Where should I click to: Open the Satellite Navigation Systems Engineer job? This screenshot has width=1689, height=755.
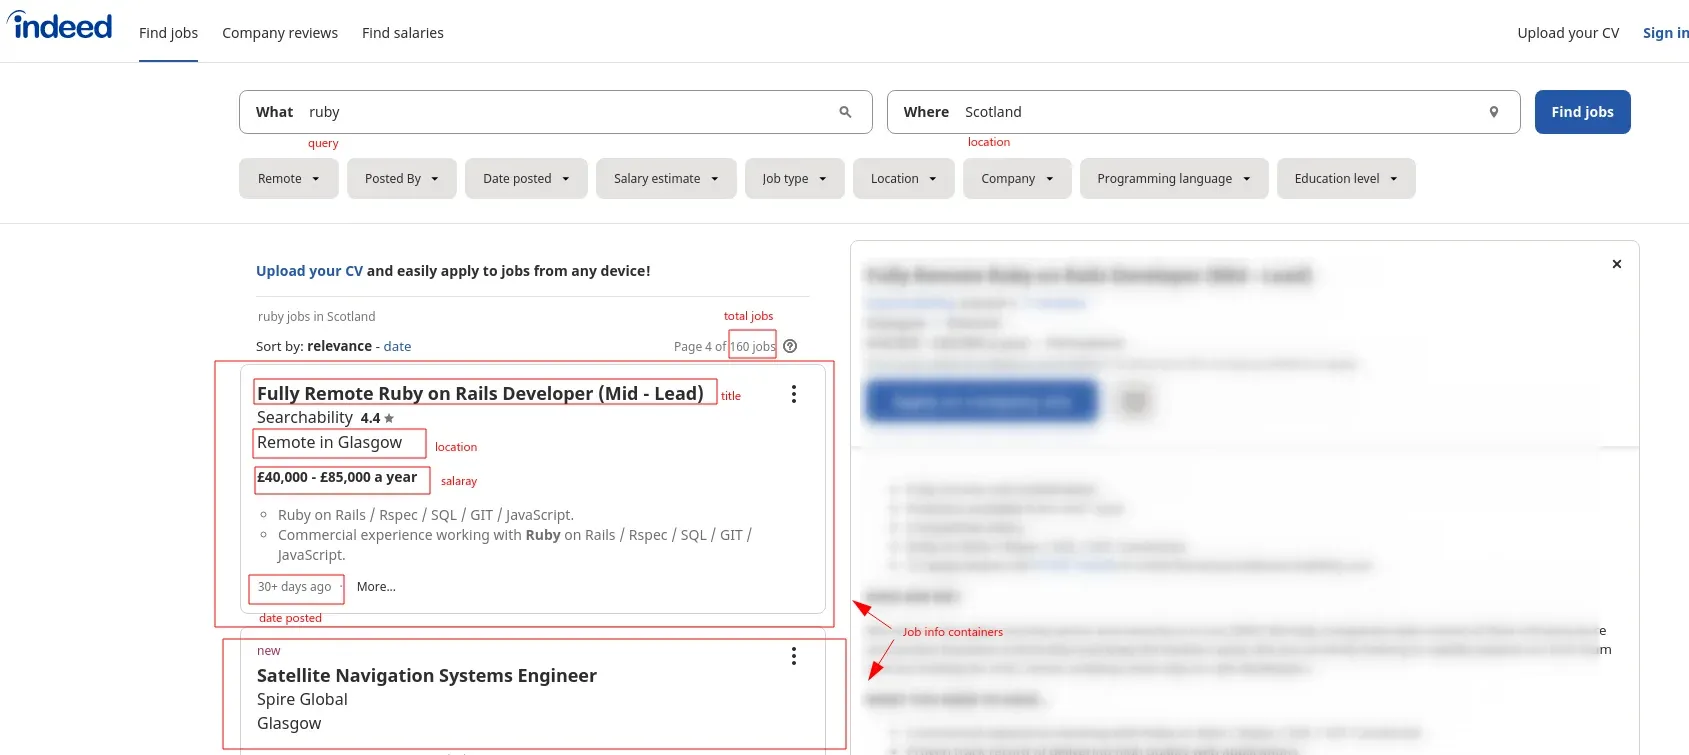(x=427, y=676)
